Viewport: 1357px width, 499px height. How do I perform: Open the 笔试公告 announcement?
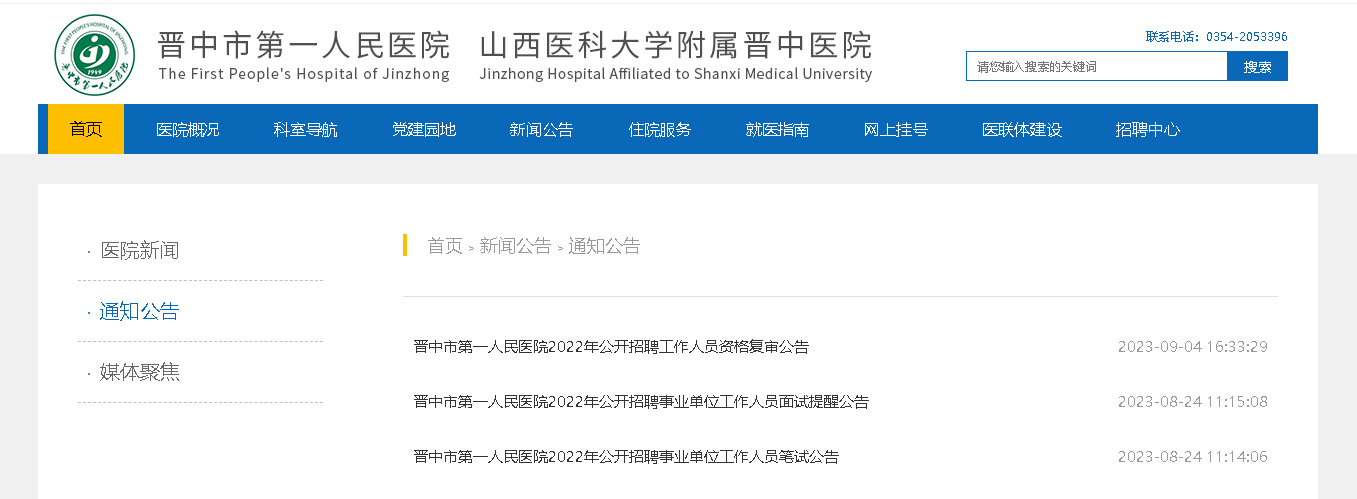[x=626, y=457]
